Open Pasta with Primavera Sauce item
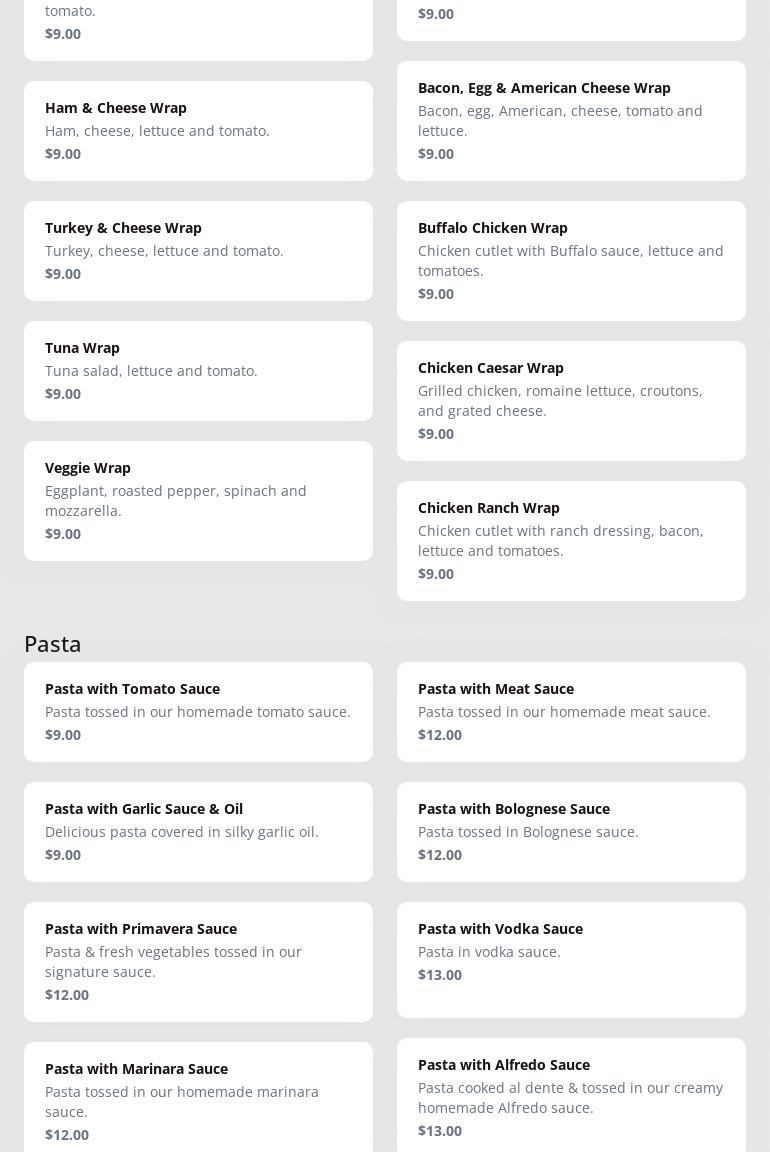The width and height of the screenshot is (770, 1152). 198,961
